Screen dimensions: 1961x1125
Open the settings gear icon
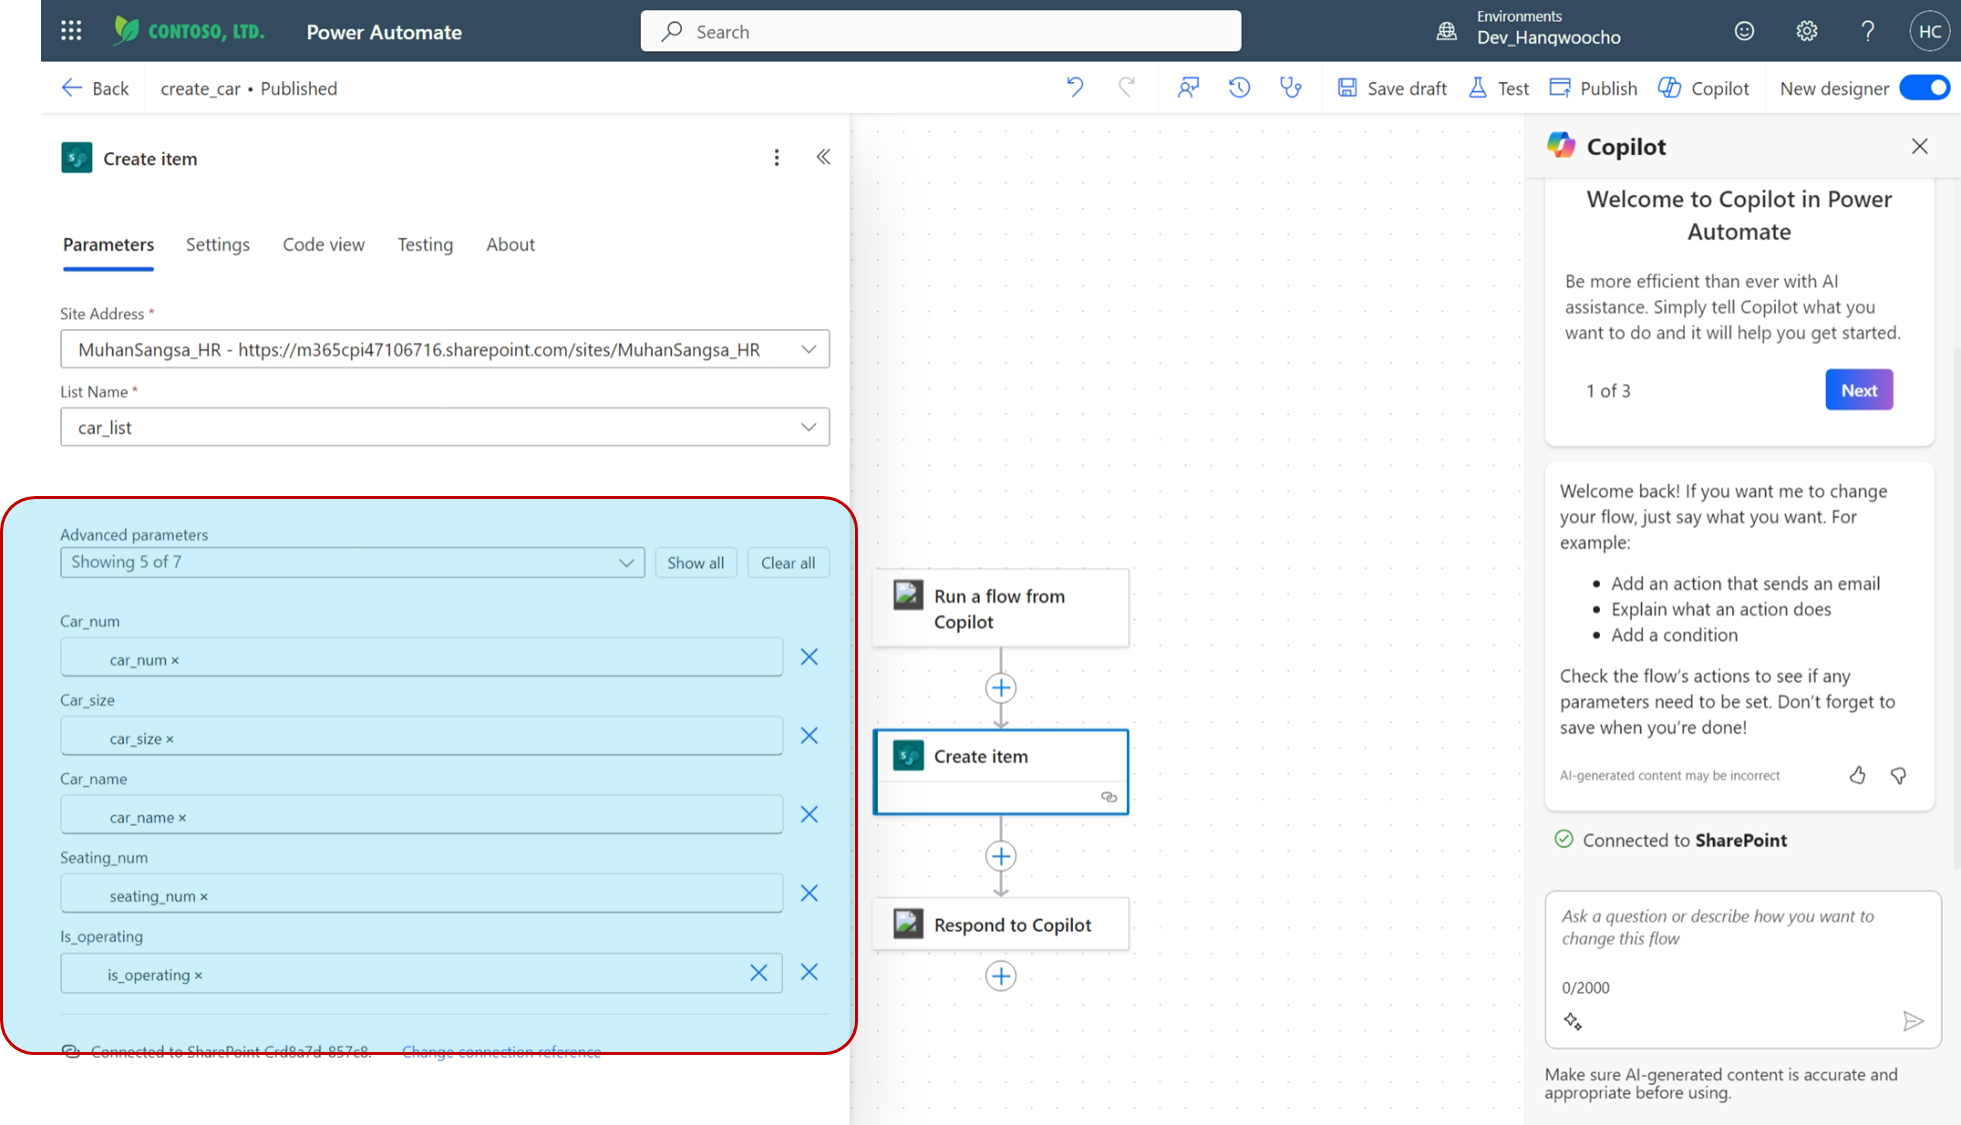(x=1806, y=31)
